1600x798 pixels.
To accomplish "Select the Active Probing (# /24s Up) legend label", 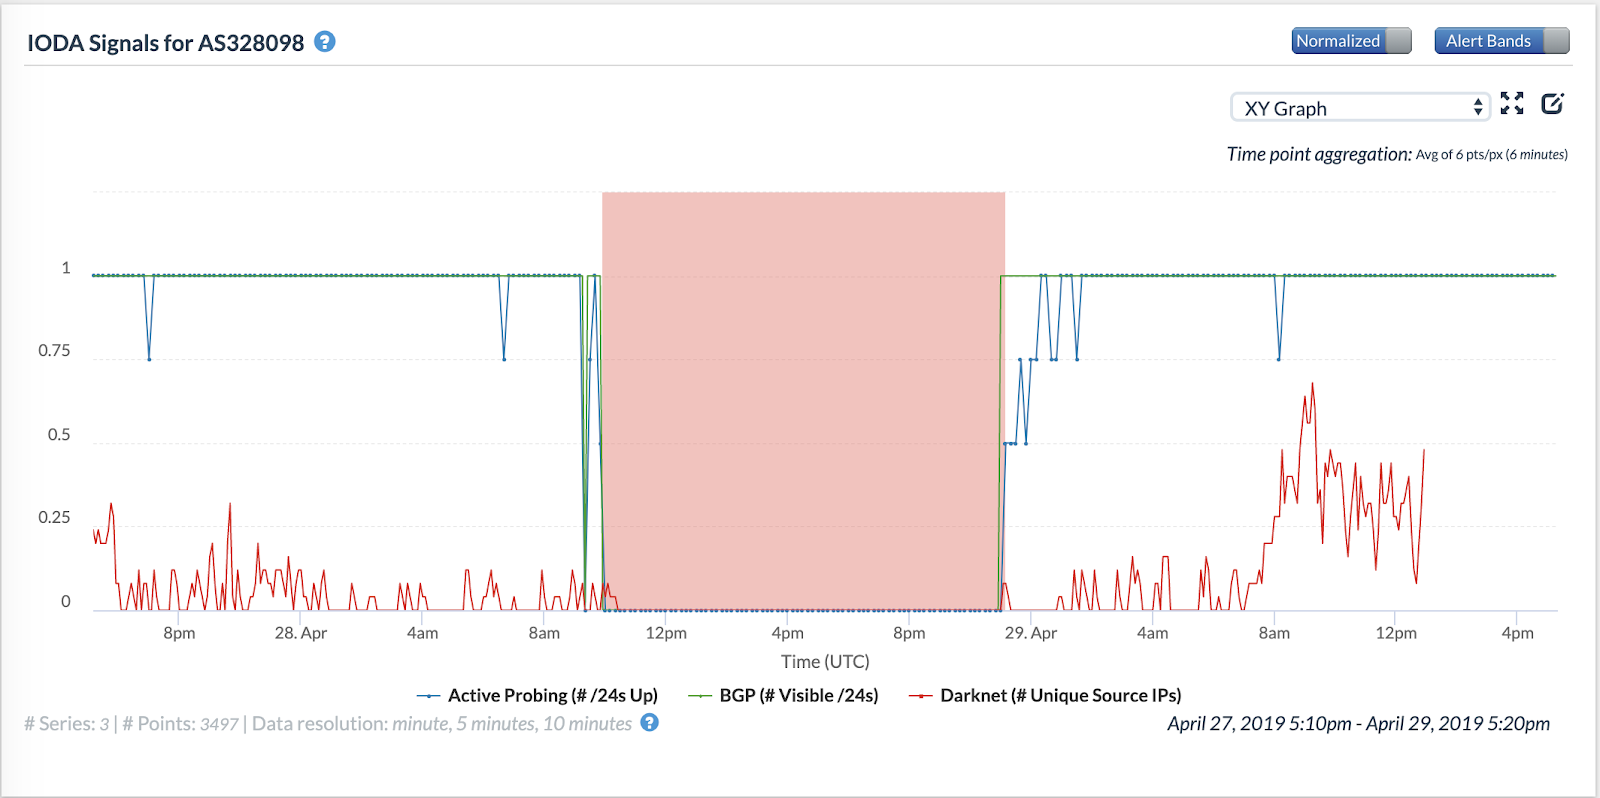I will pyautogui.click(x=552, y=696).
